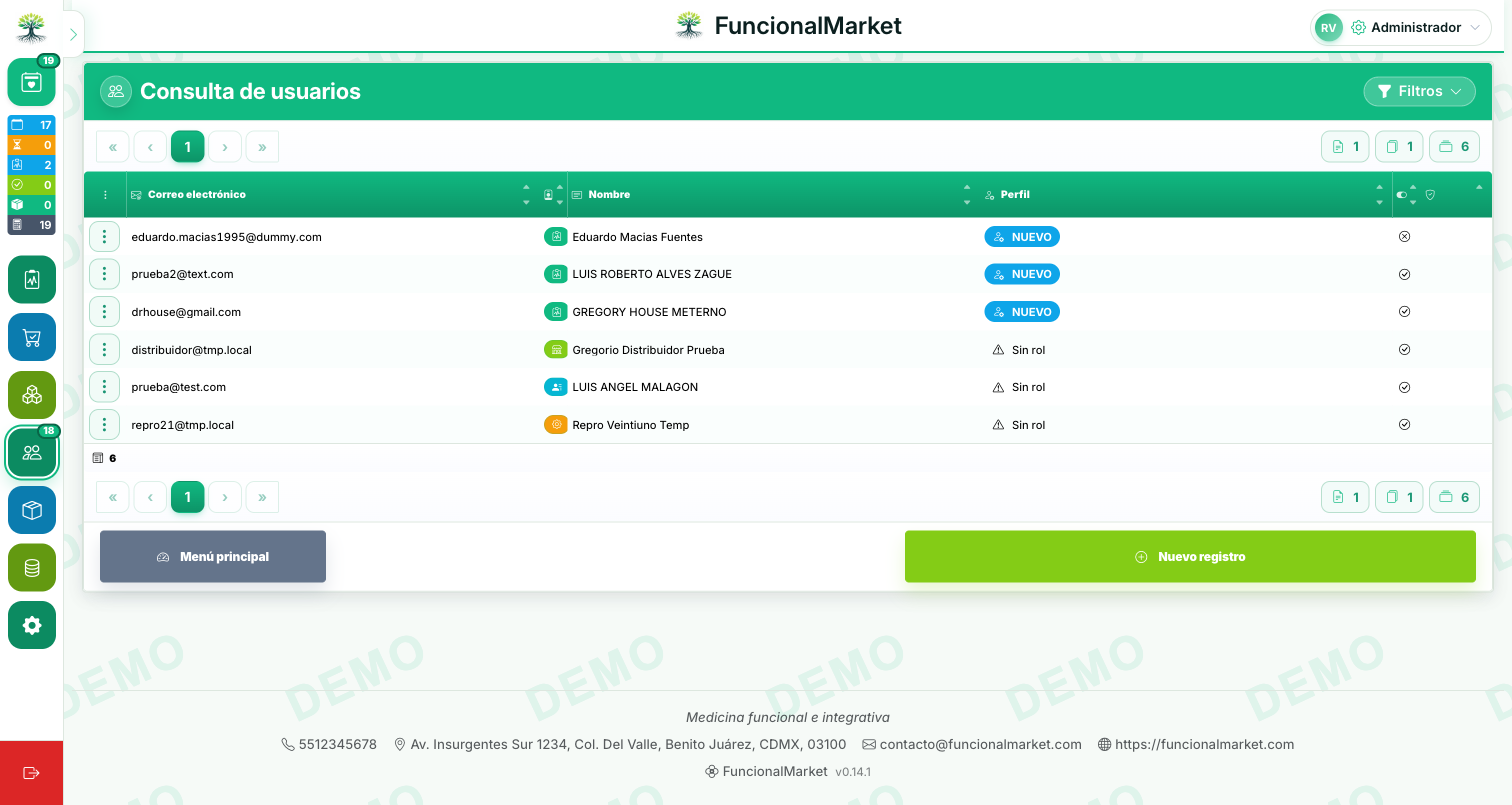Open row actions menu for eduardo.macias1995@dummy.com

(x=104, y=237)
